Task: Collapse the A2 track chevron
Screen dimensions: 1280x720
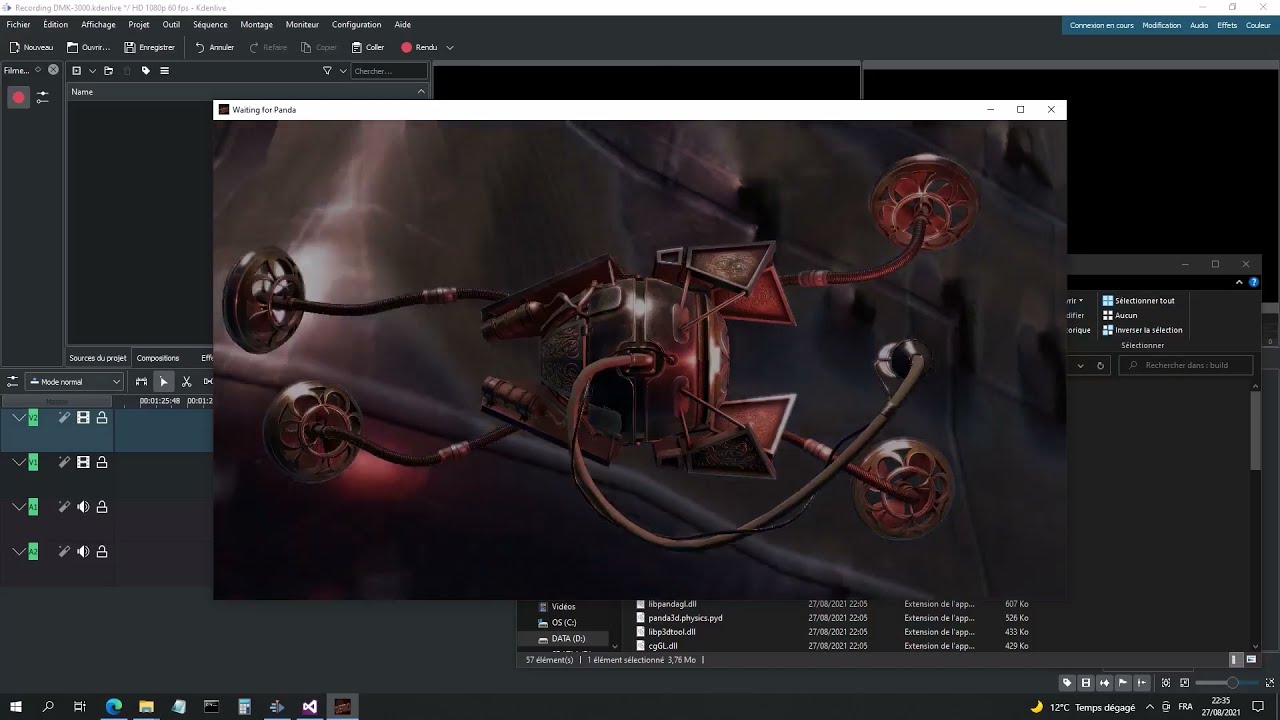Action: coord(18,551)
